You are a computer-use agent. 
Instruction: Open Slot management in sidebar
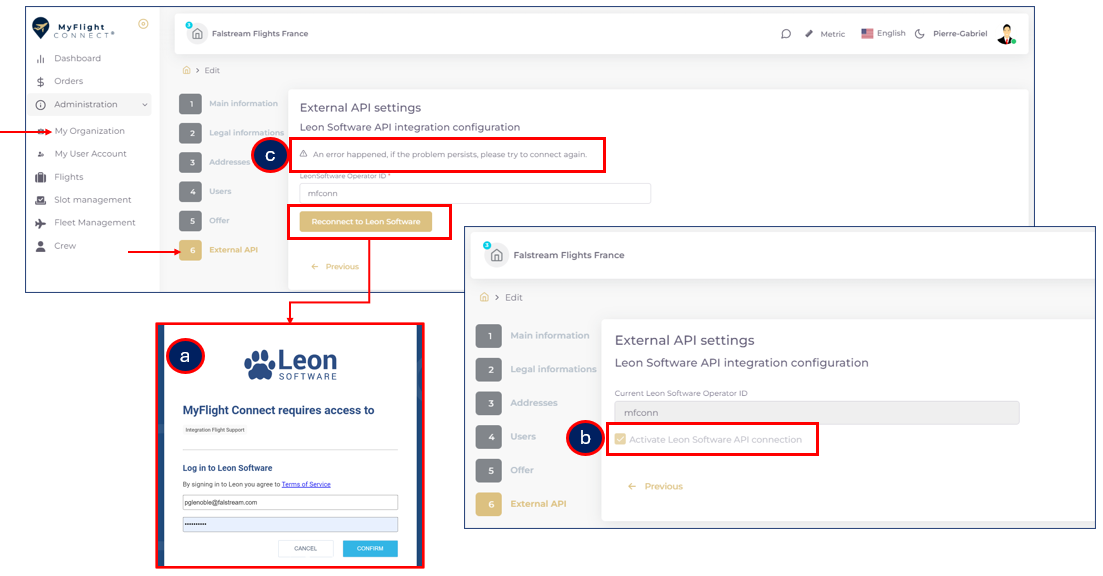pos(92,200)
